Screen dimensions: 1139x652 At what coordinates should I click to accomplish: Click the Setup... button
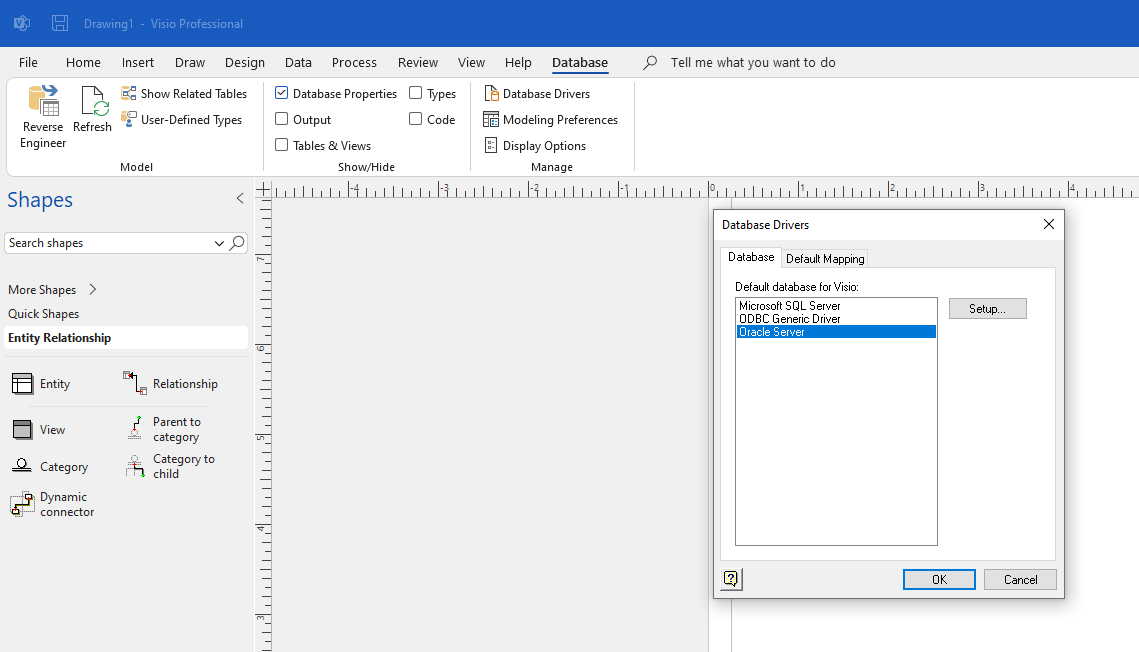[x=988, y=309]
